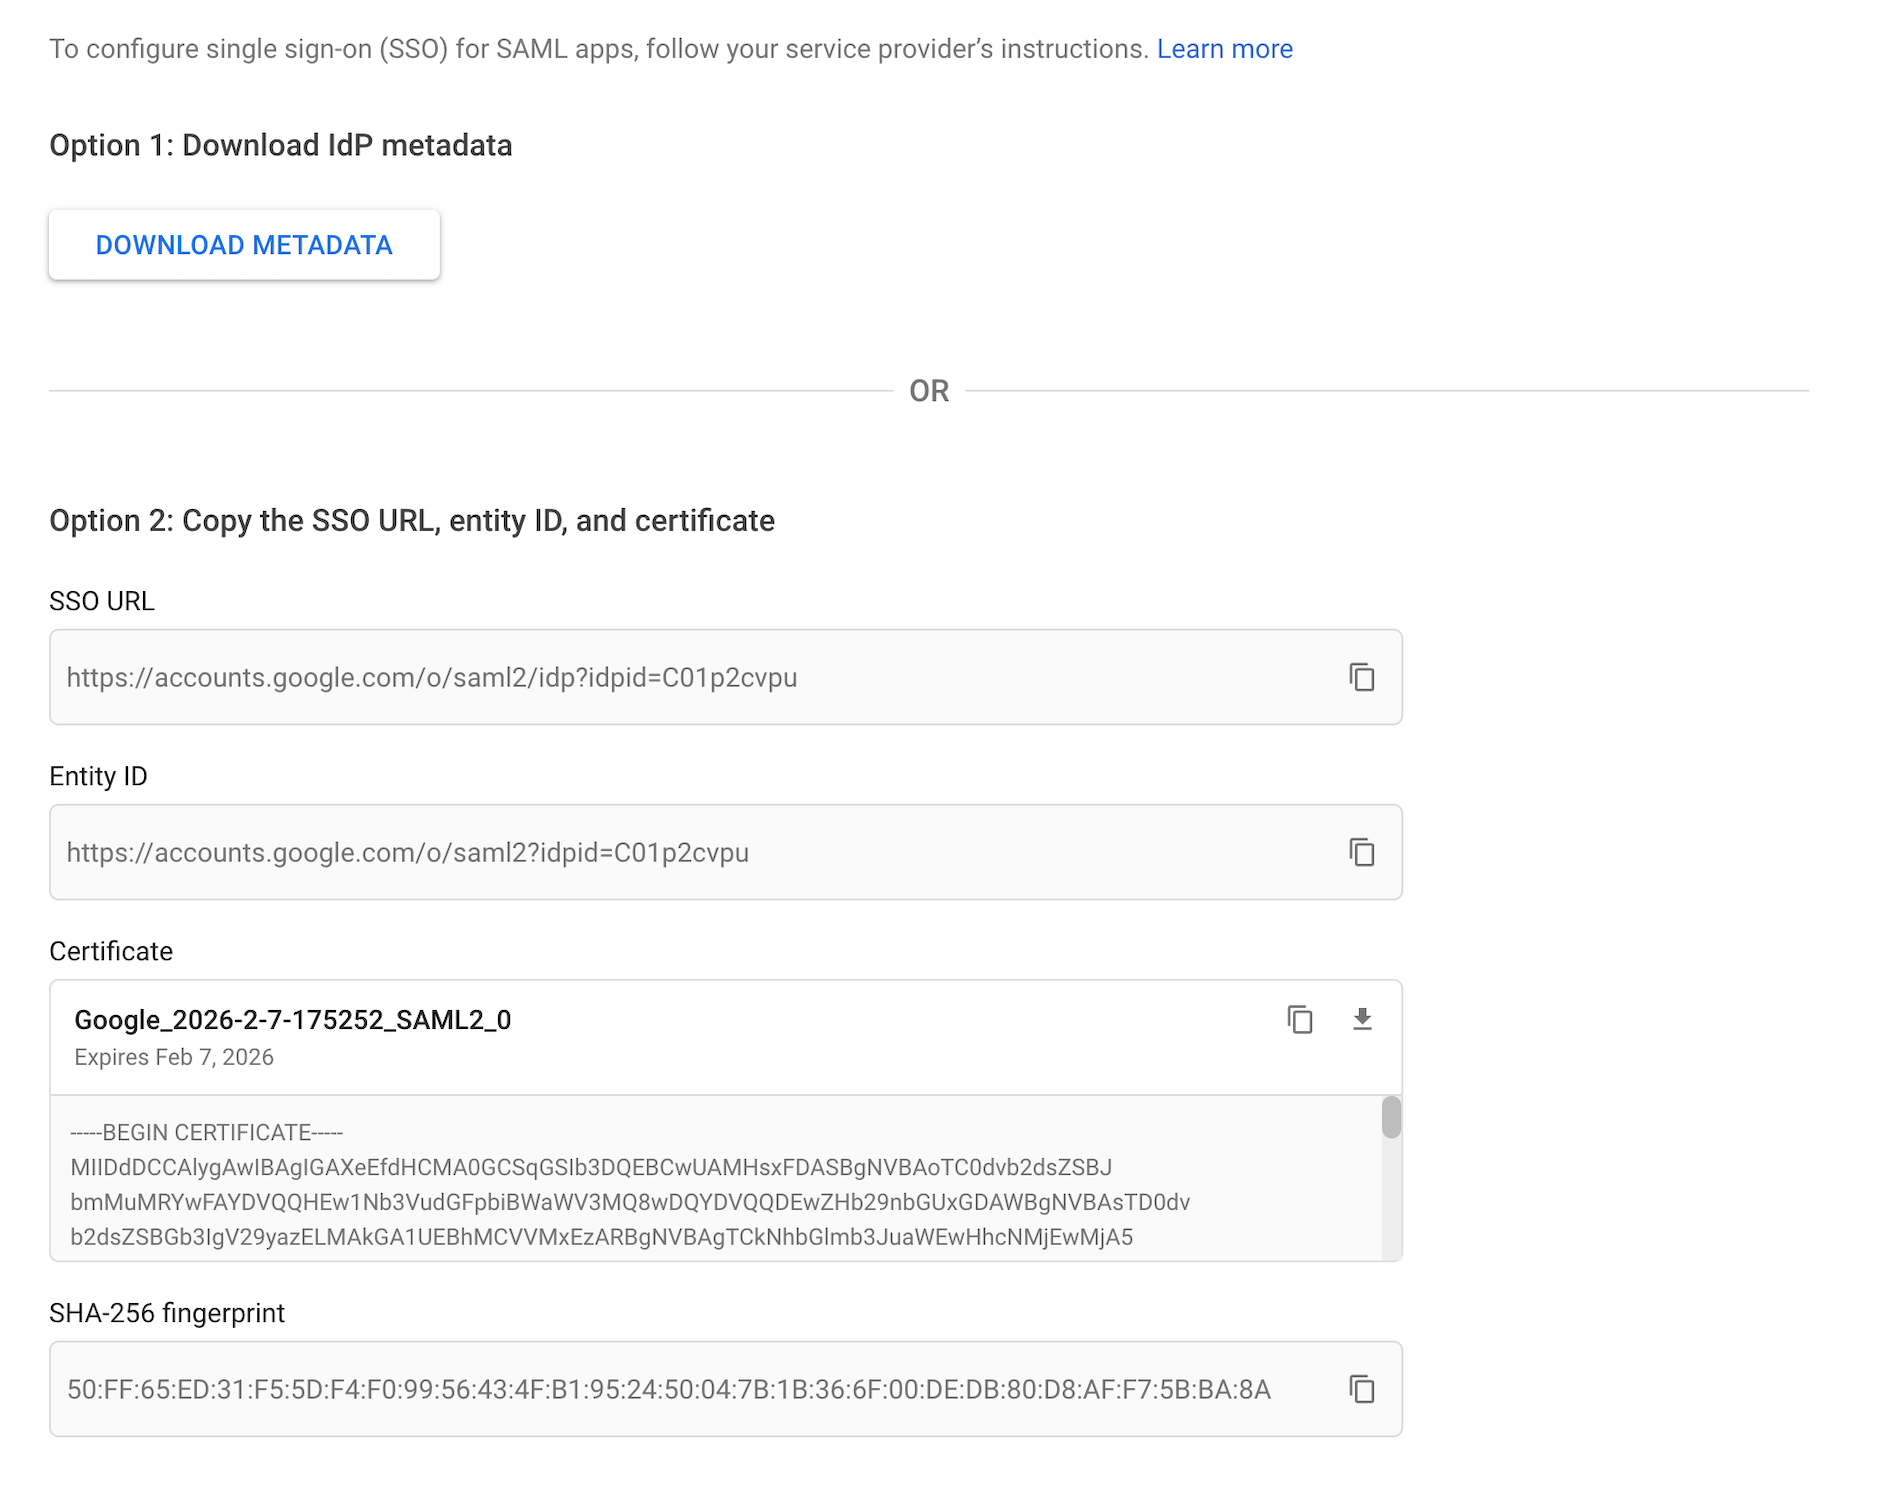This screenshot has width=1894, height=1492.
Task: Click the SHA-256 fingerprint label
Action: 167,1313
